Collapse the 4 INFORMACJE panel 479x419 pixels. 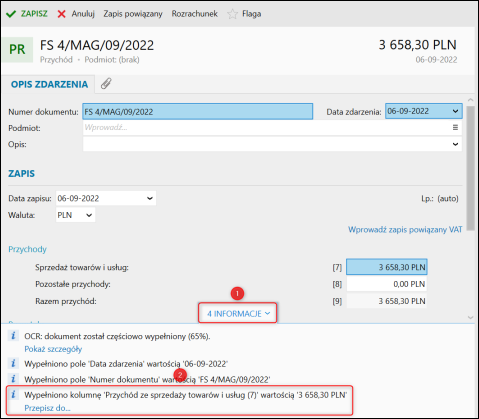[x=238, y=314]
